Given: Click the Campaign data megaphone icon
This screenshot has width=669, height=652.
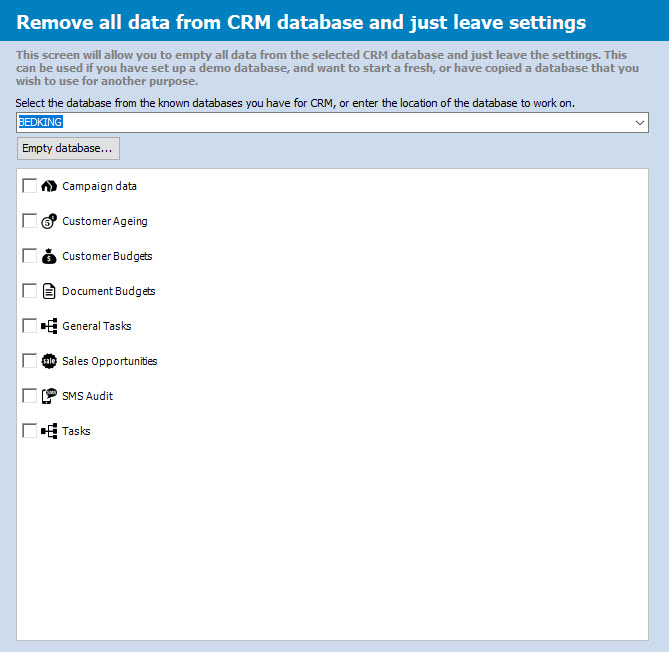Looking at the screenshot, I should click(49, 186).
